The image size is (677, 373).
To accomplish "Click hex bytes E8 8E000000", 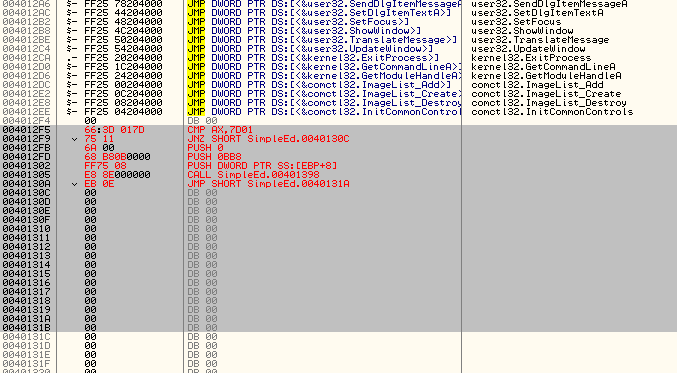I will (x=117, y=175).
